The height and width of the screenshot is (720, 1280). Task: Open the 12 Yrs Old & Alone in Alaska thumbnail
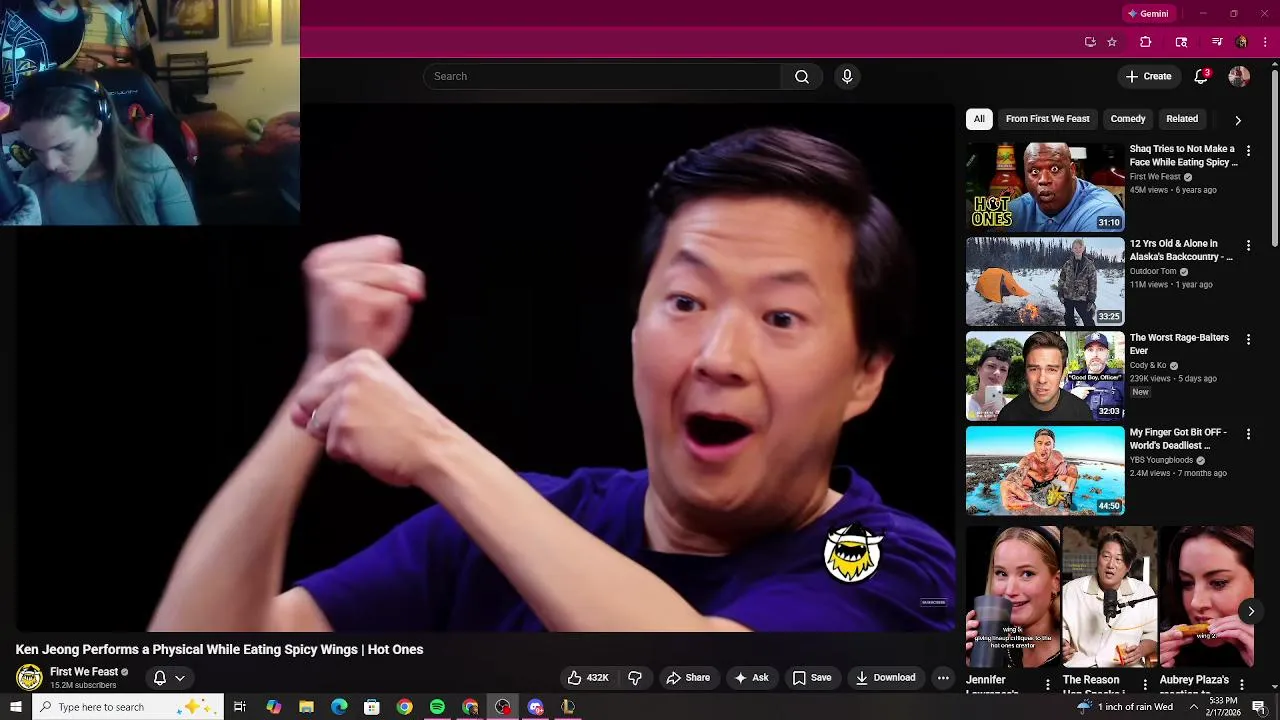tap(1045, 281)
